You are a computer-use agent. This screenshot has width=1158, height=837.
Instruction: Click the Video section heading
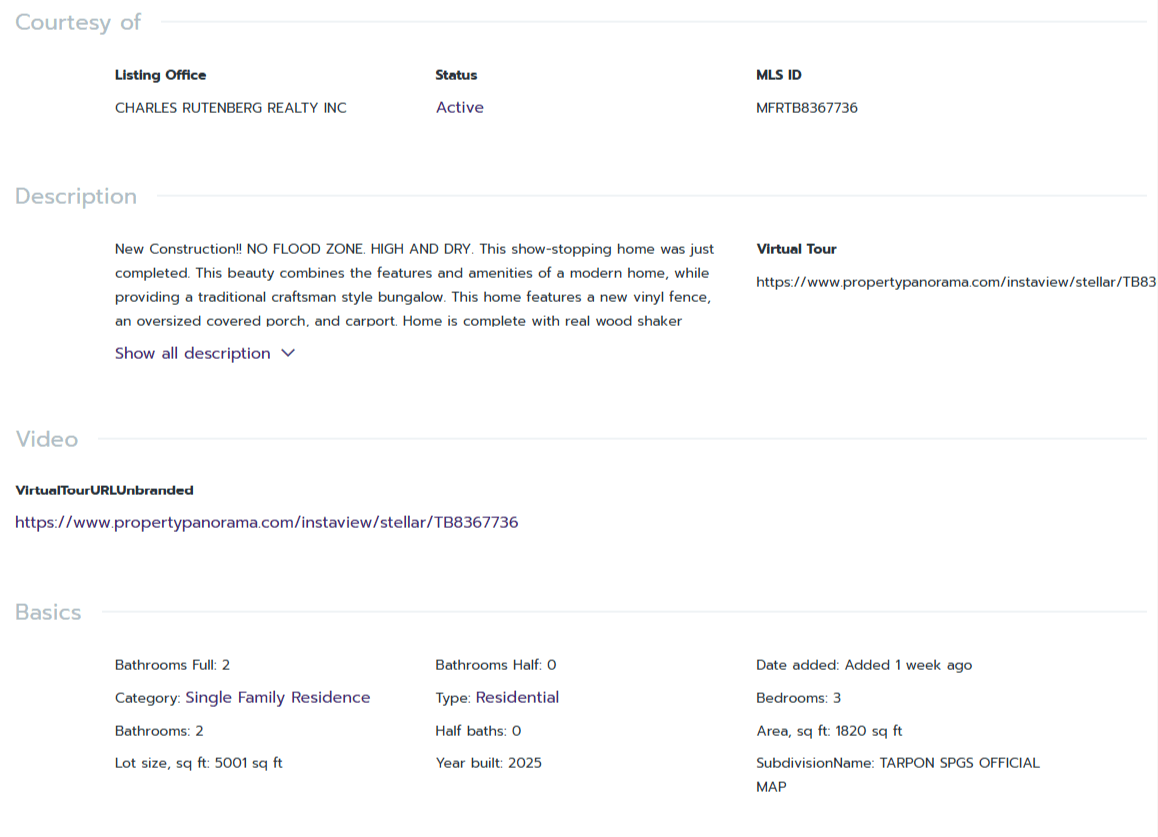[x=46, y=439]
